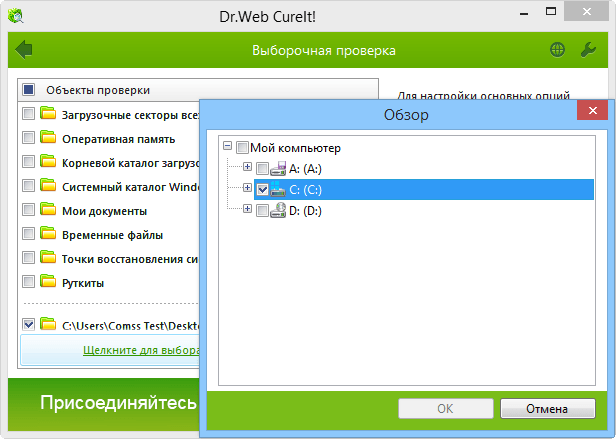The height and width of the screenshot is (439, 616).
Task: Check the Мой компьютер checkbox
Action: pyautogui.click(x=242, y=148)
